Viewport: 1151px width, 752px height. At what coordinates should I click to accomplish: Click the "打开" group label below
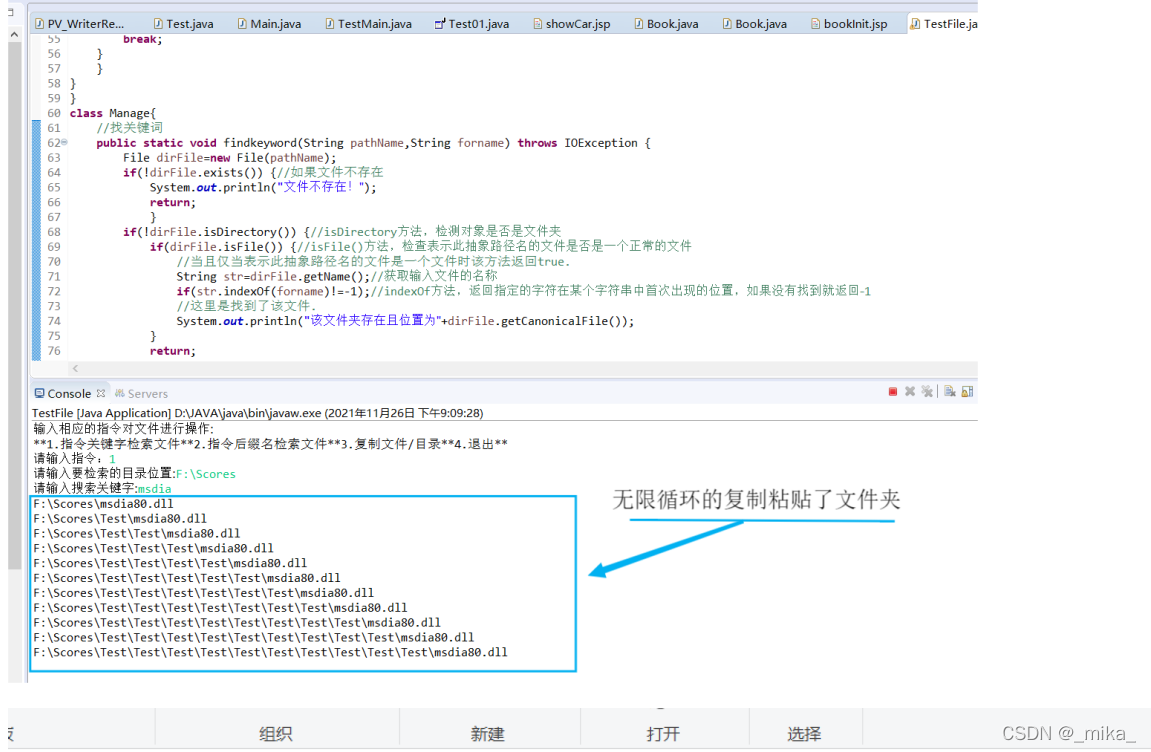tap(663, 734)
